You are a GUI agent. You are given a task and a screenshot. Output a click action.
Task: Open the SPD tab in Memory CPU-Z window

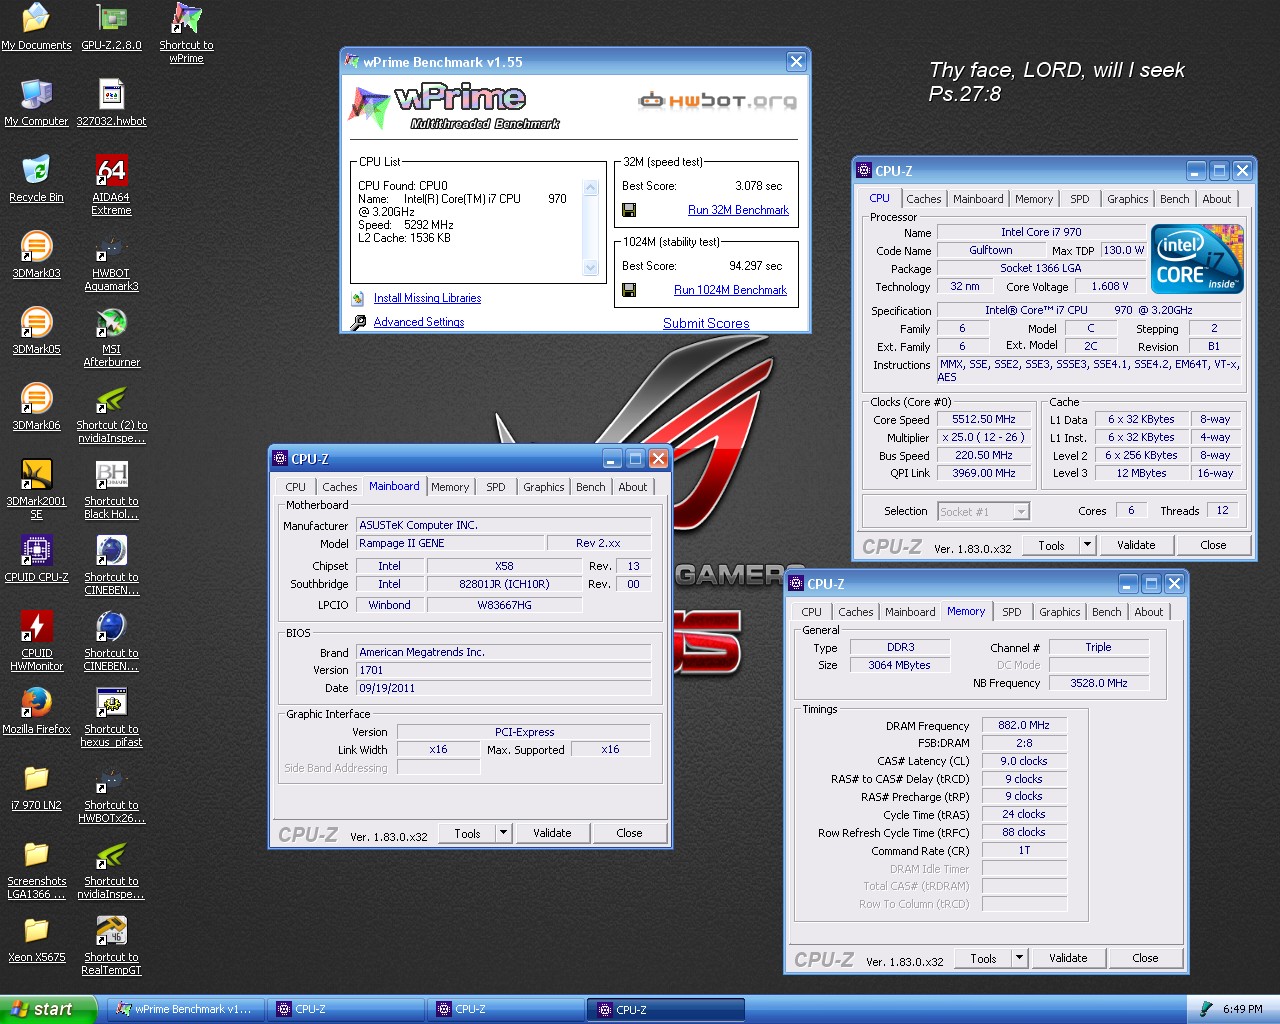coord(1012,612)
